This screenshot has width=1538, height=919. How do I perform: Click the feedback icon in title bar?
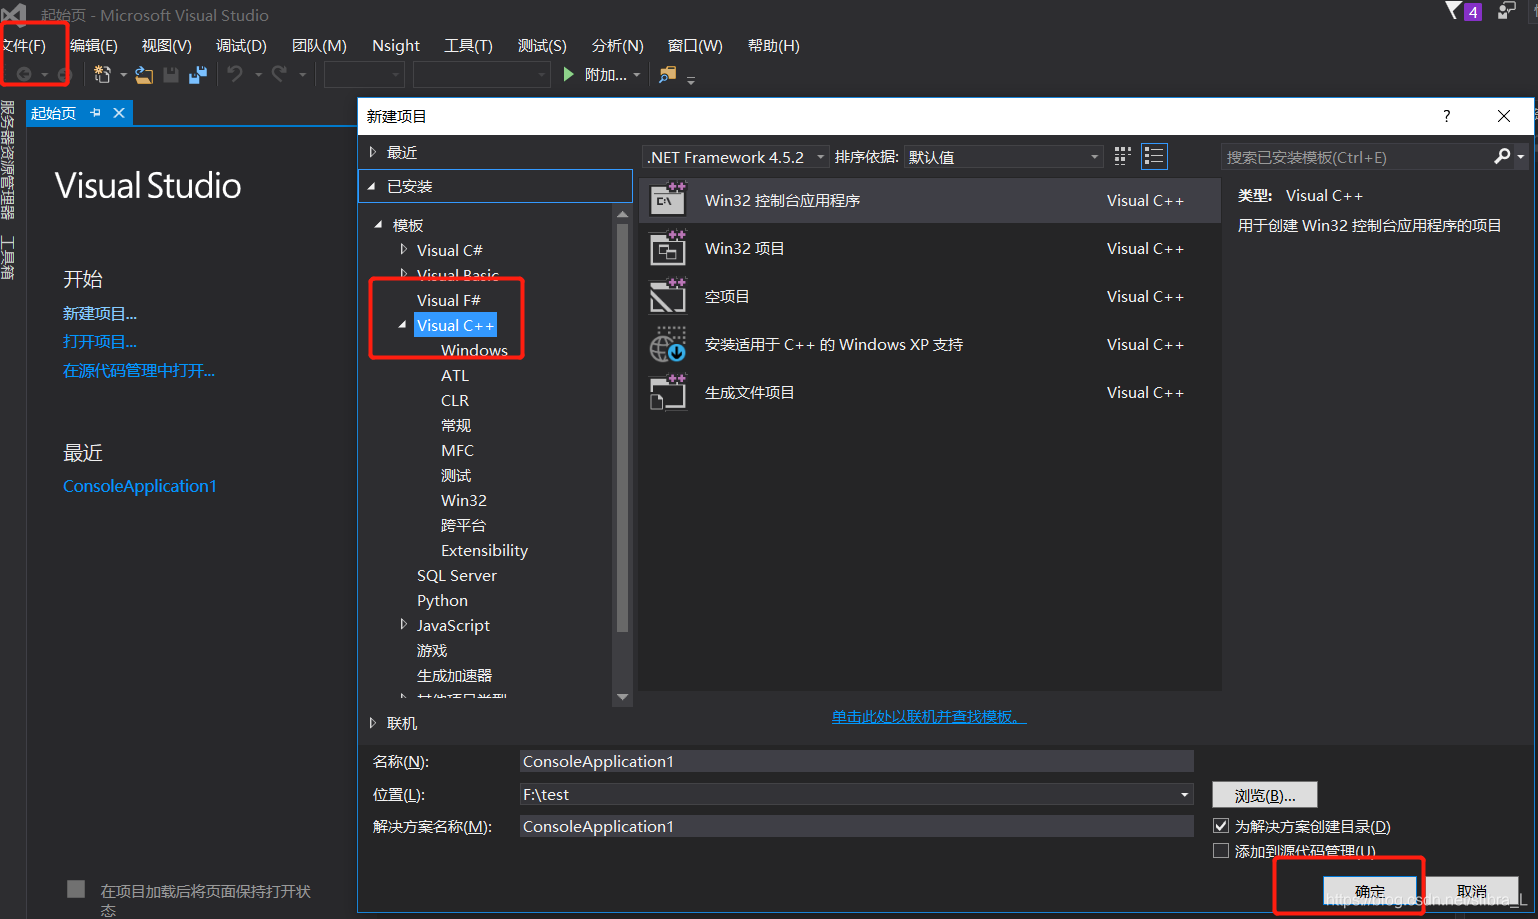click(x=1507, y=11)
